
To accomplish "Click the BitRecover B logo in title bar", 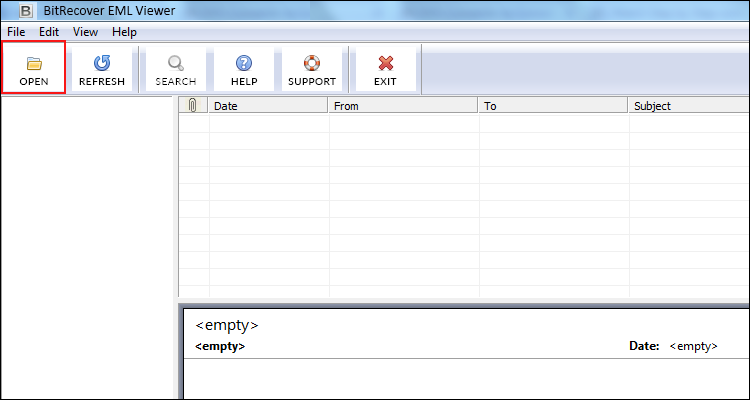I will (x=27, y=10).
